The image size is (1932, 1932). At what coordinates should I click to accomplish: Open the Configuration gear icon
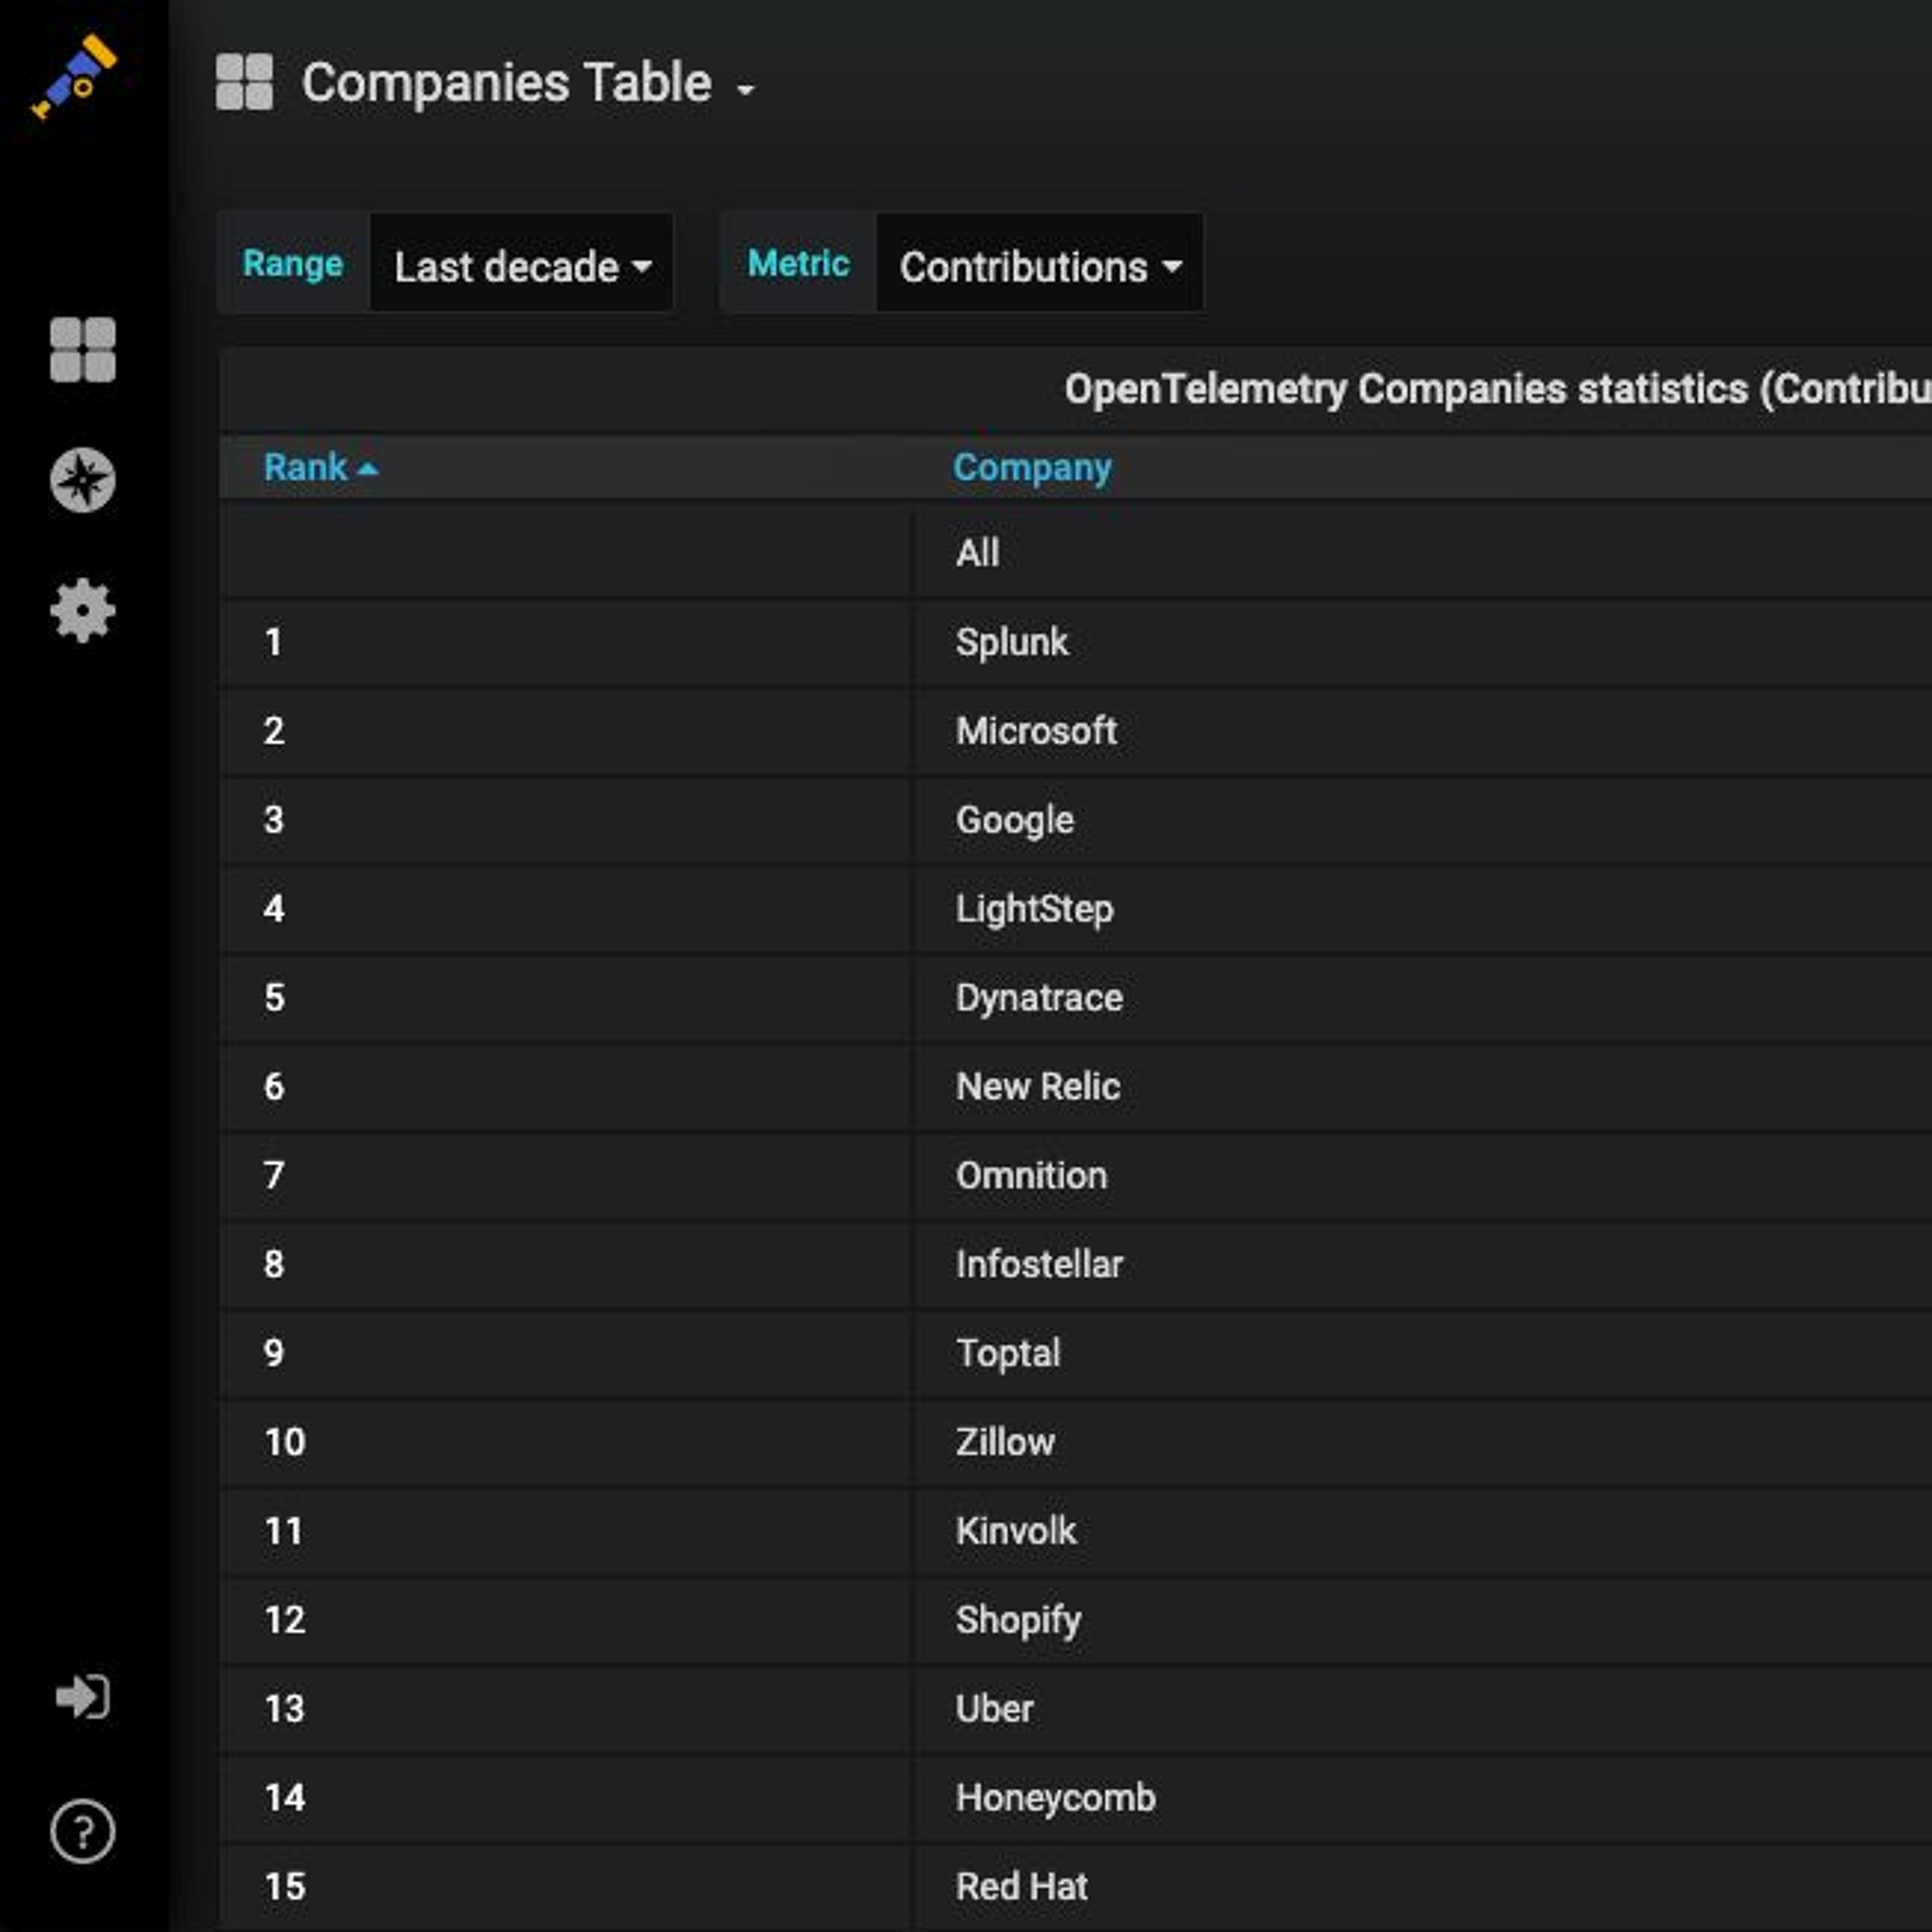point(83,610)
